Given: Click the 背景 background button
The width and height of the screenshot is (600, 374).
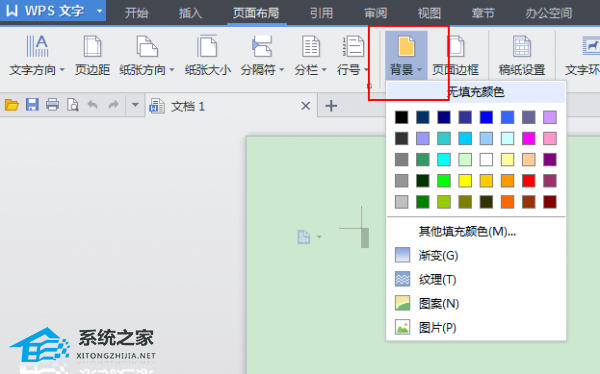Looking at the screenshot, I should (x=406, y=56).
